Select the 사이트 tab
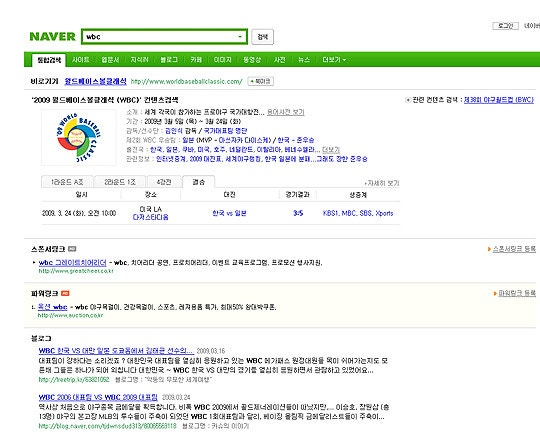 pos(81,60)
